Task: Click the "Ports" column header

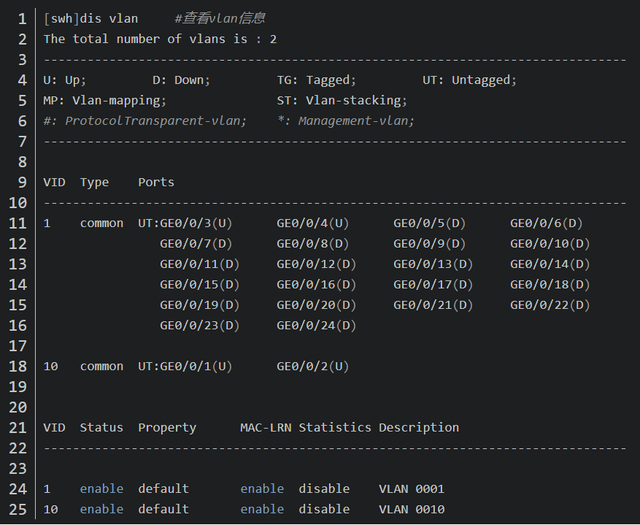Action: (156, 182)
